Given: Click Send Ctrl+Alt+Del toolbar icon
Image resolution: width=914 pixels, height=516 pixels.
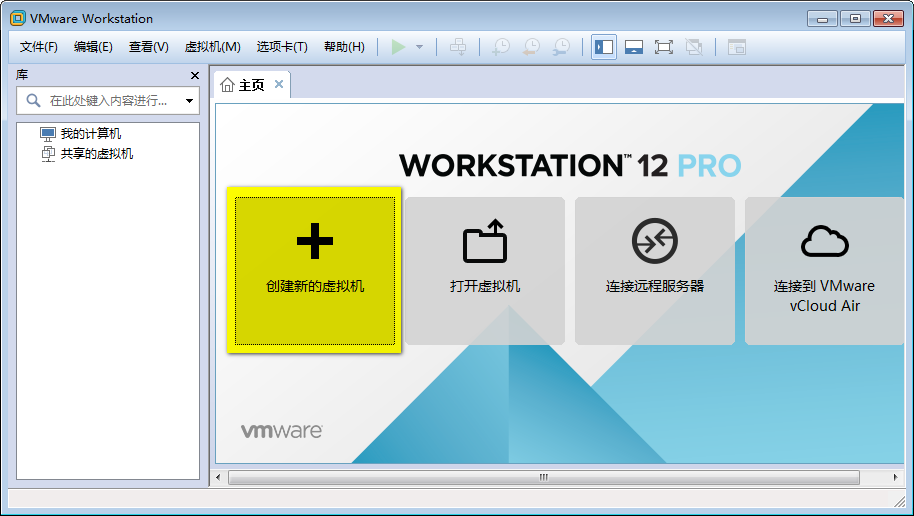Looking at the screenshot, I should tap(458, 47).
